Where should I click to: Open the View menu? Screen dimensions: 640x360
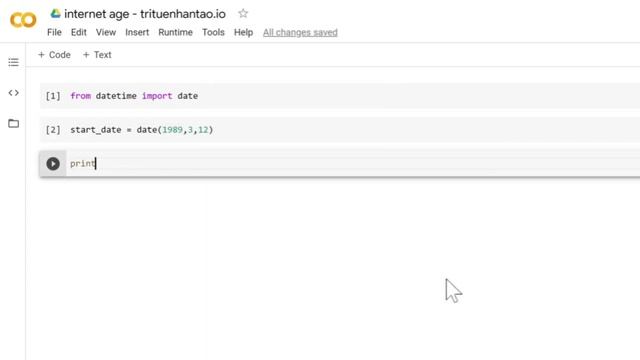point(106,32)
